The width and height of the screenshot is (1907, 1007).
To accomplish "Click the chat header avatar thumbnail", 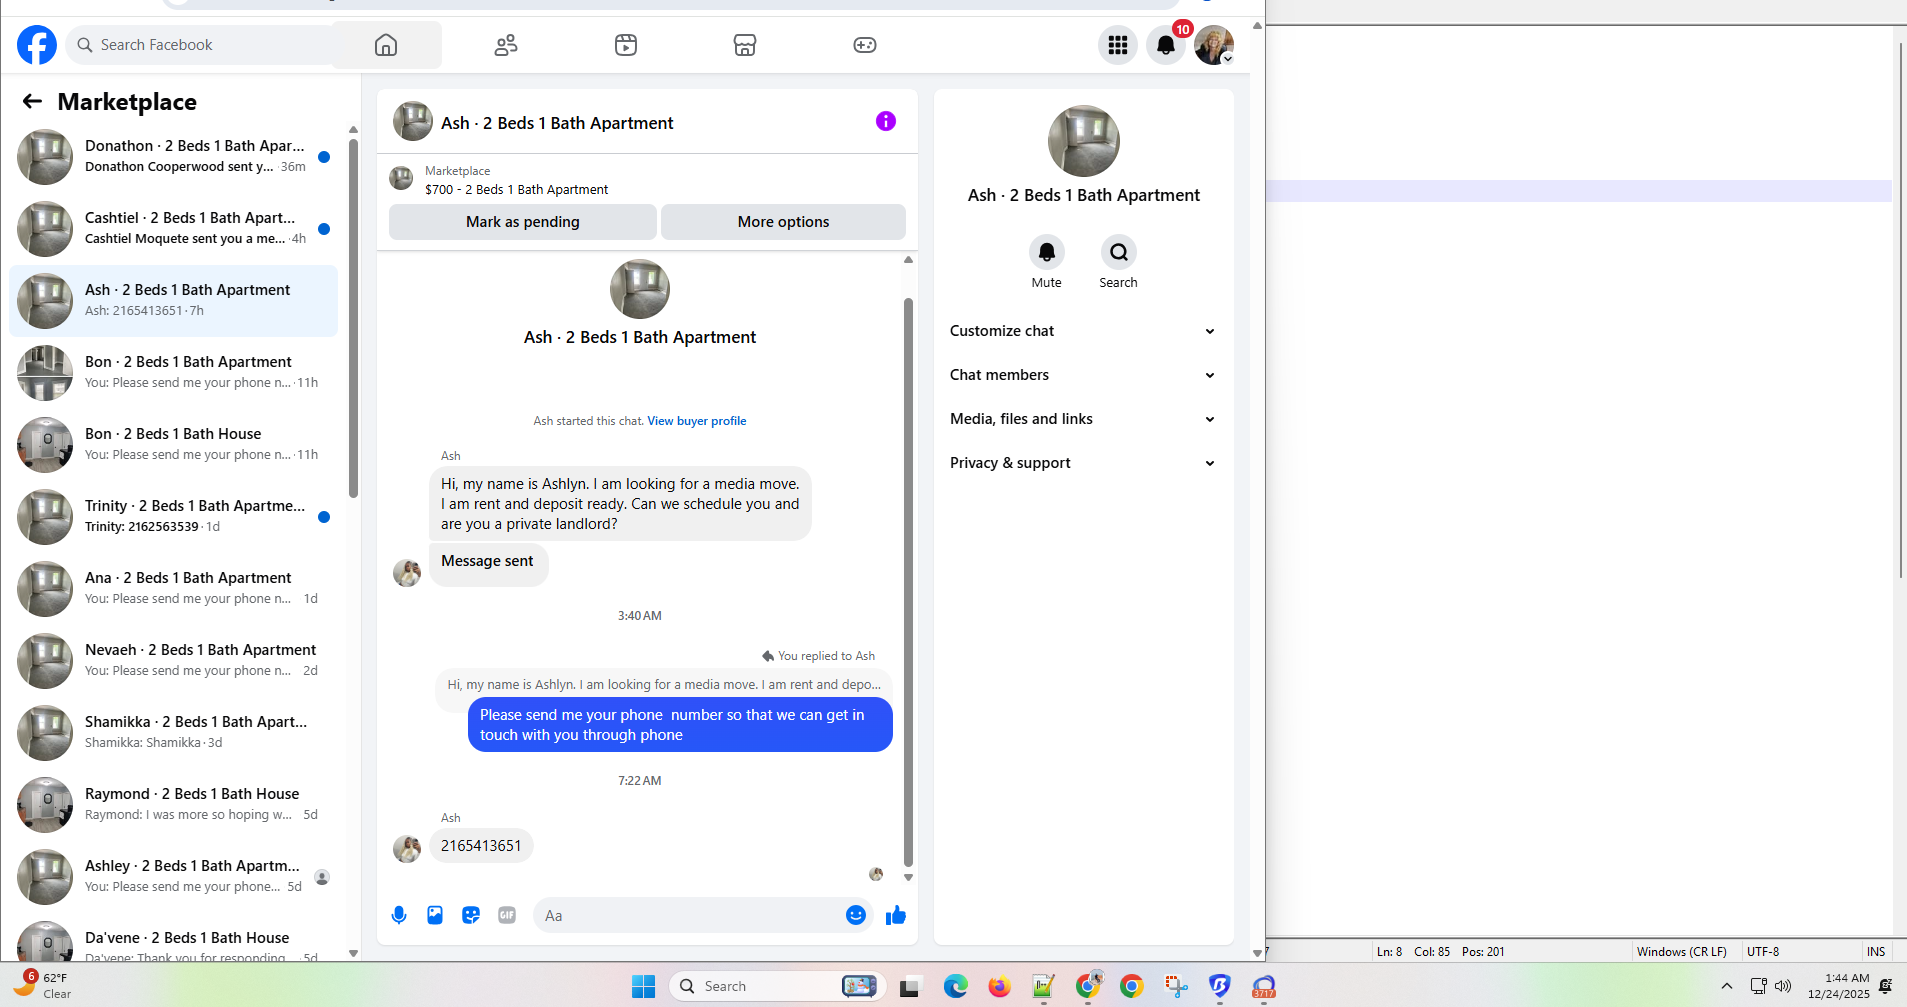I will click(x=413, y=122).
